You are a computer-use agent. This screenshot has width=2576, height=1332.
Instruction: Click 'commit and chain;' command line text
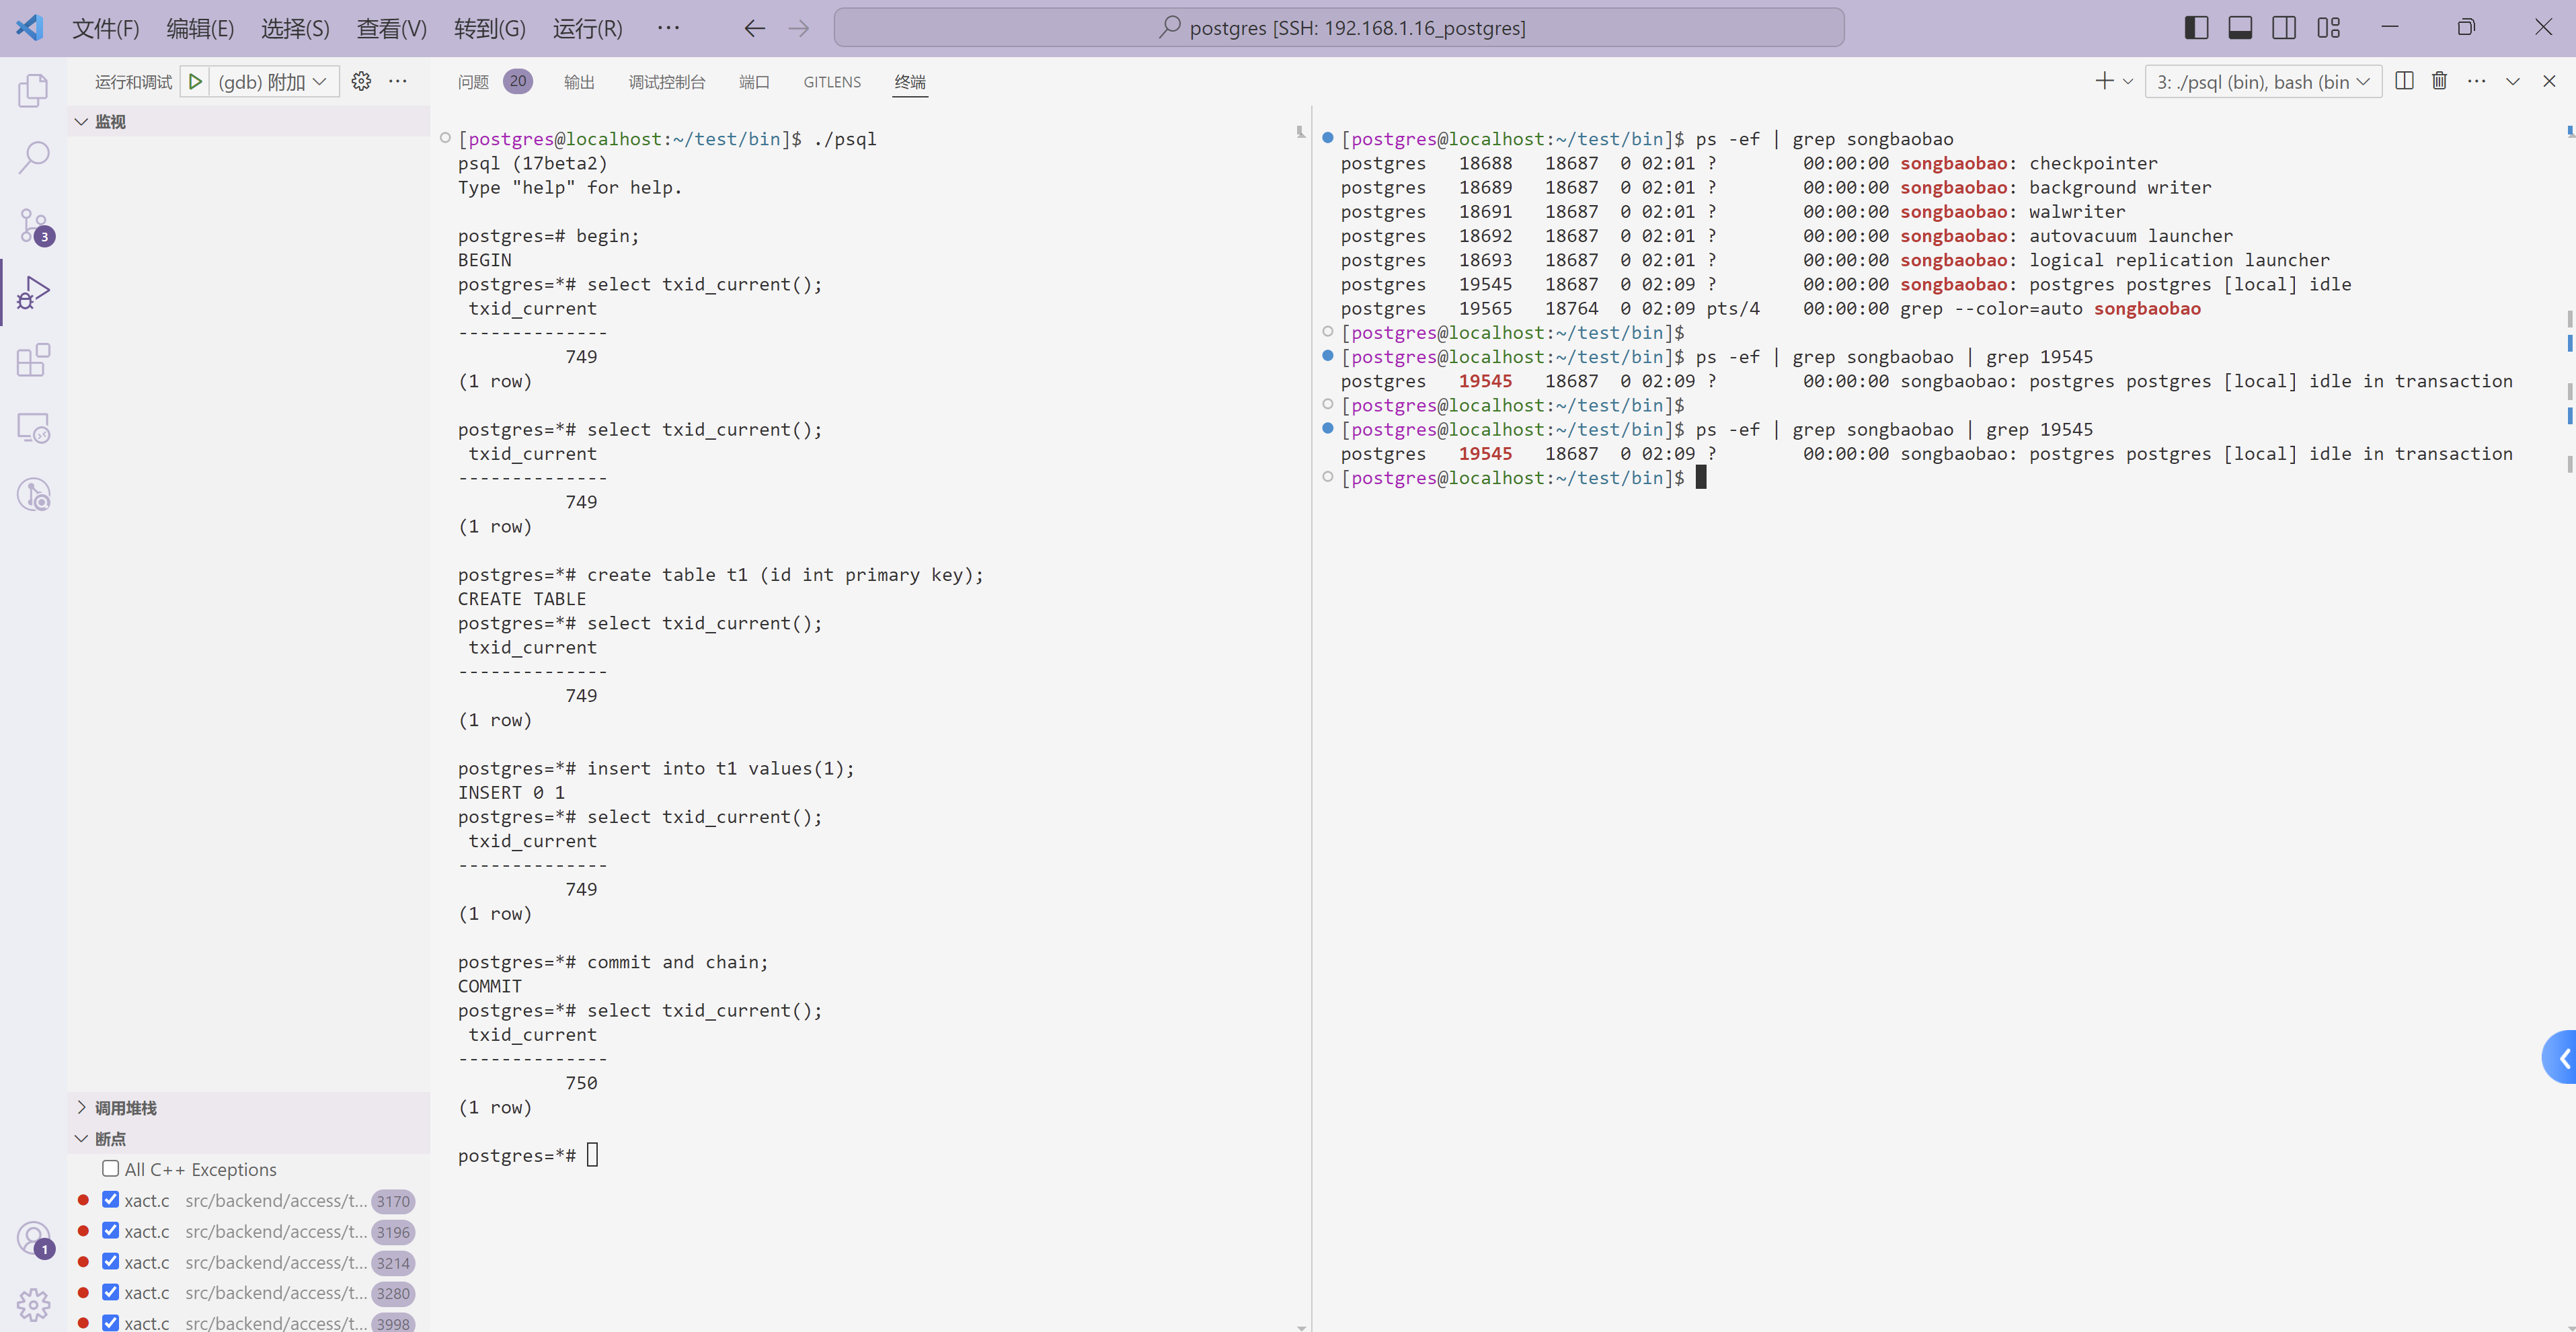point(677,961)
